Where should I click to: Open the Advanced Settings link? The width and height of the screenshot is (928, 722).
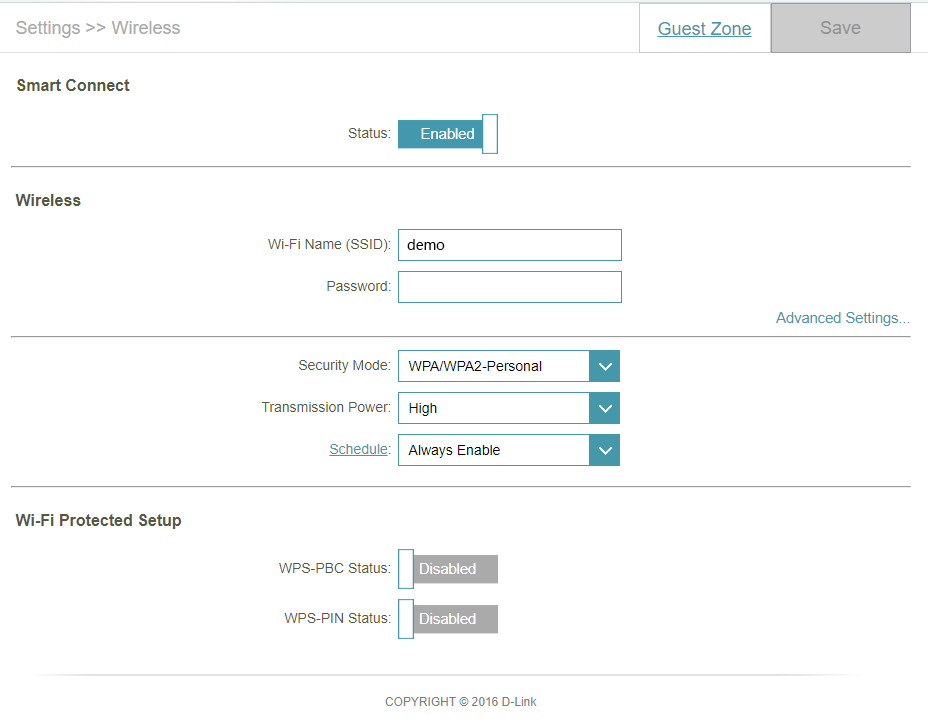(842, 318)
